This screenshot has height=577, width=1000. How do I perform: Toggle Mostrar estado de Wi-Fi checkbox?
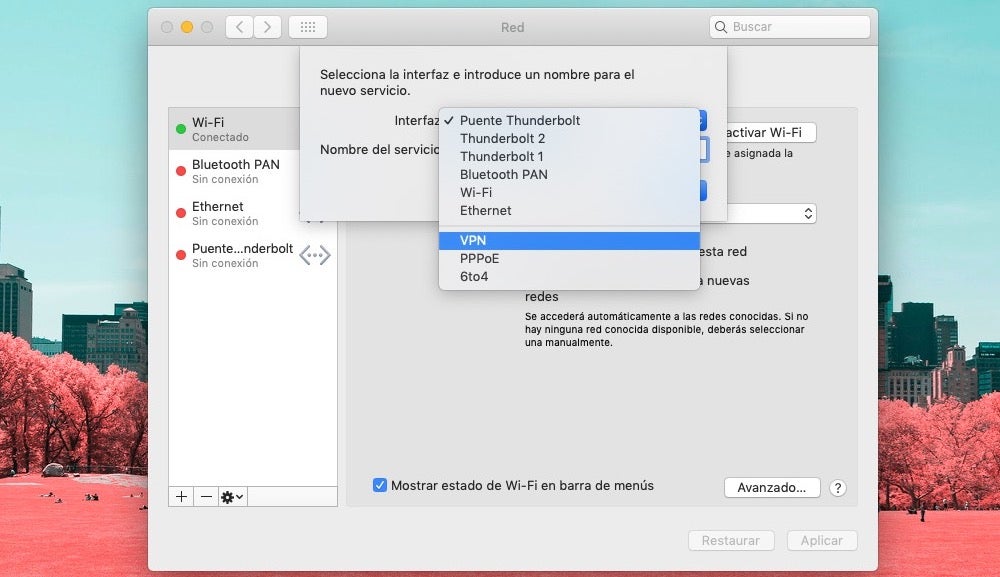coord(379,485)
